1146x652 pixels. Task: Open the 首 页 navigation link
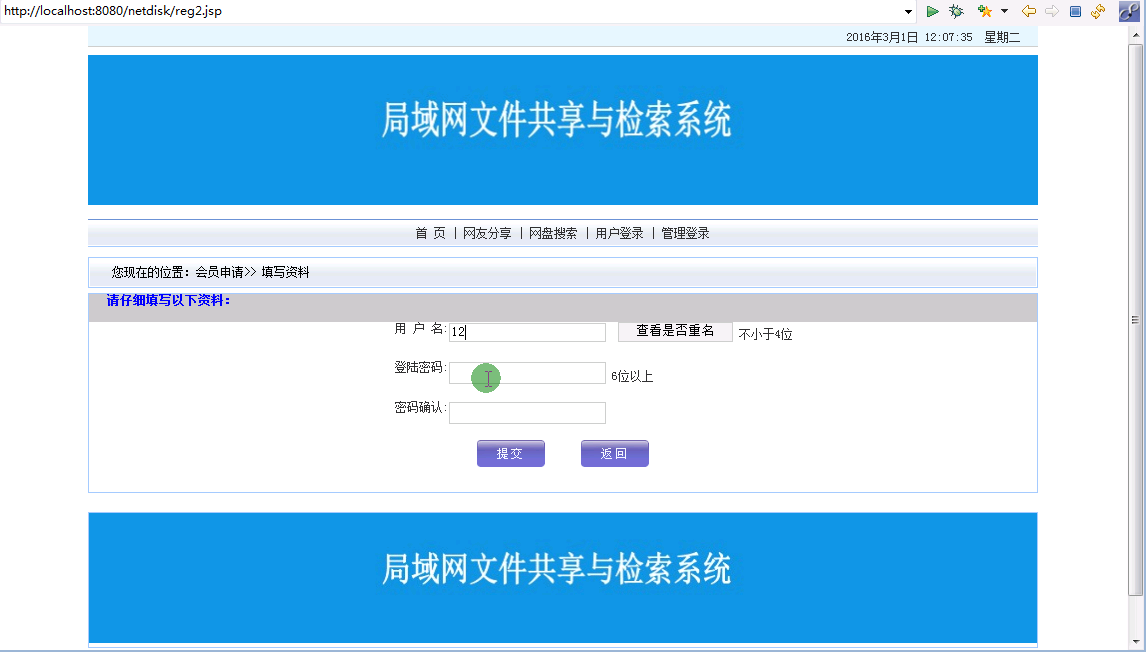coord(430,233)
